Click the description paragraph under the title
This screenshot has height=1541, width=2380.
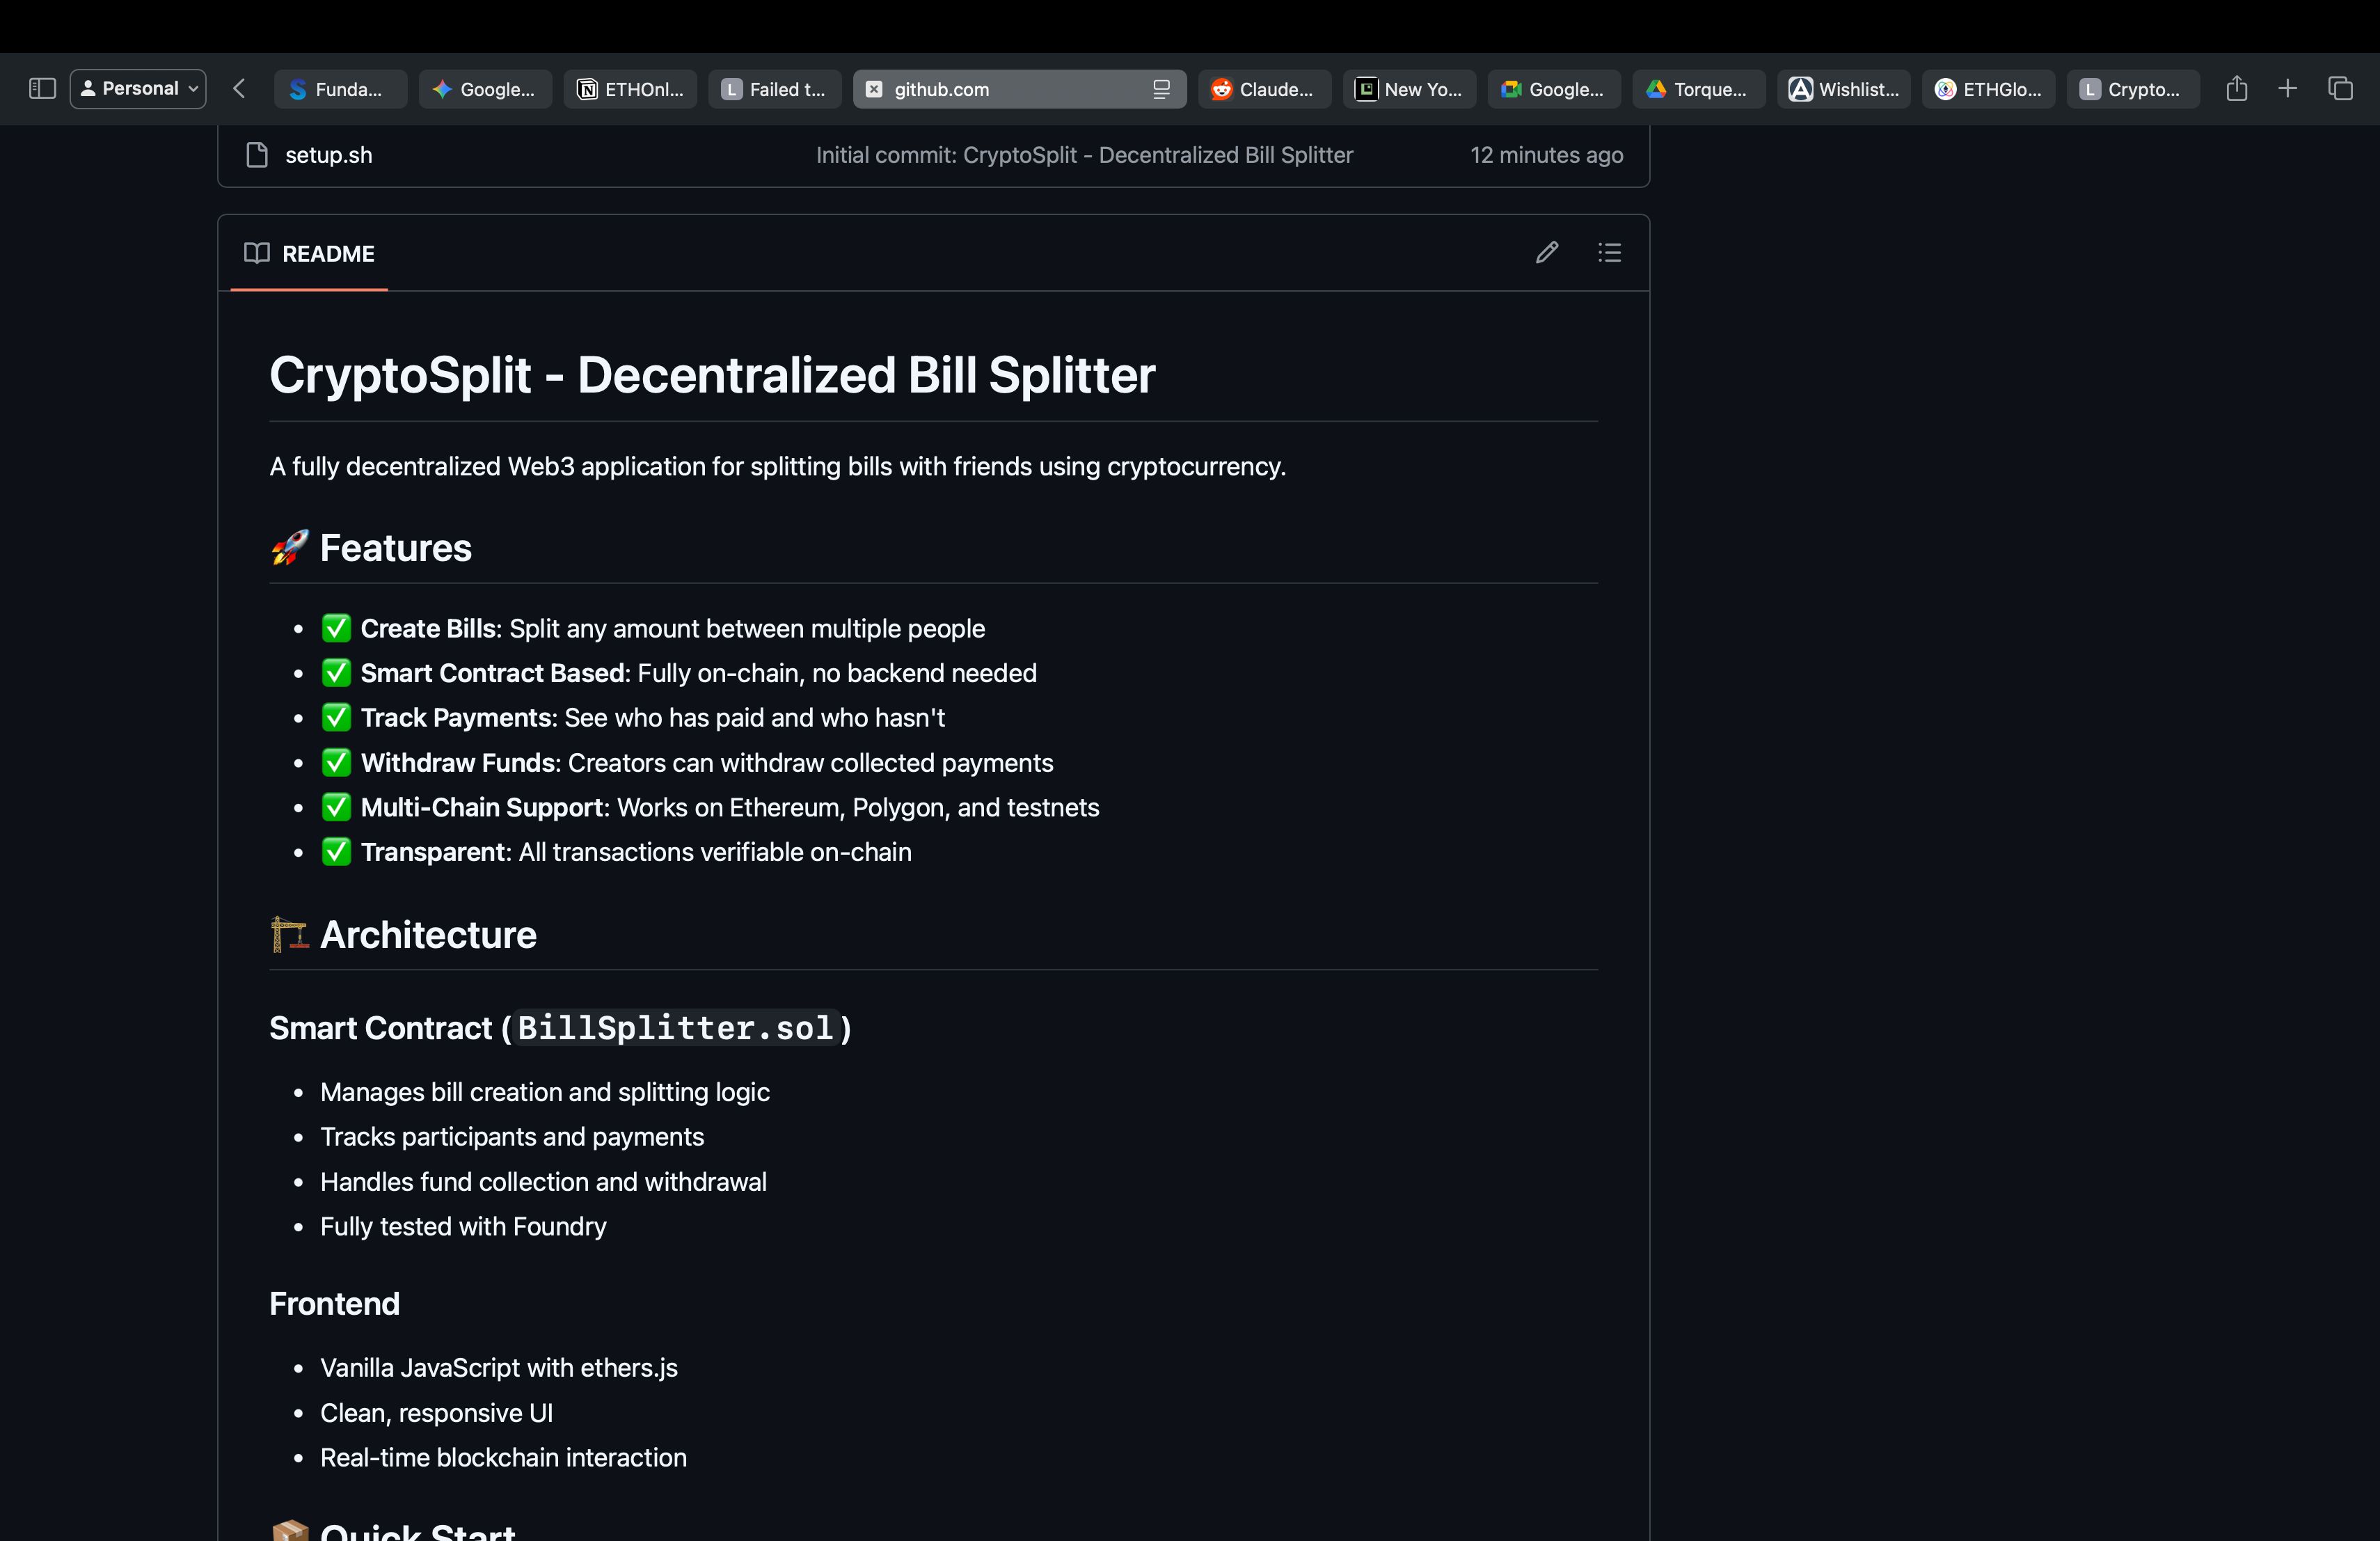coord(777,467)
